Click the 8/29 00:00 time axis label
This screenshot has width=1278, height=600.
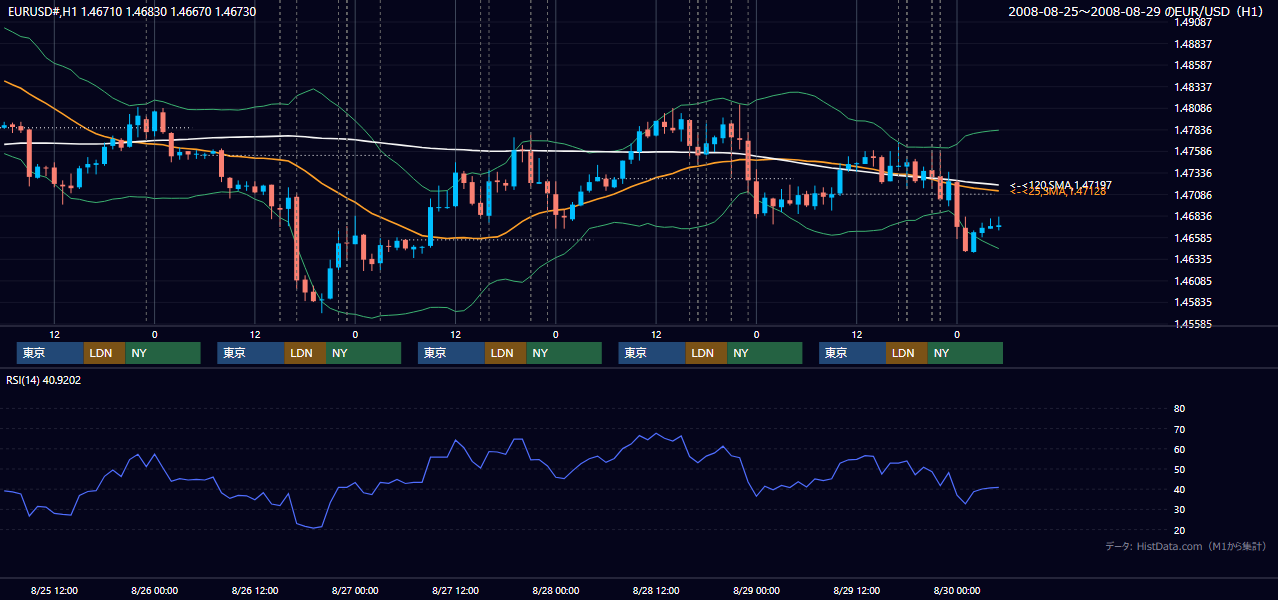click(x=757, y=591)
